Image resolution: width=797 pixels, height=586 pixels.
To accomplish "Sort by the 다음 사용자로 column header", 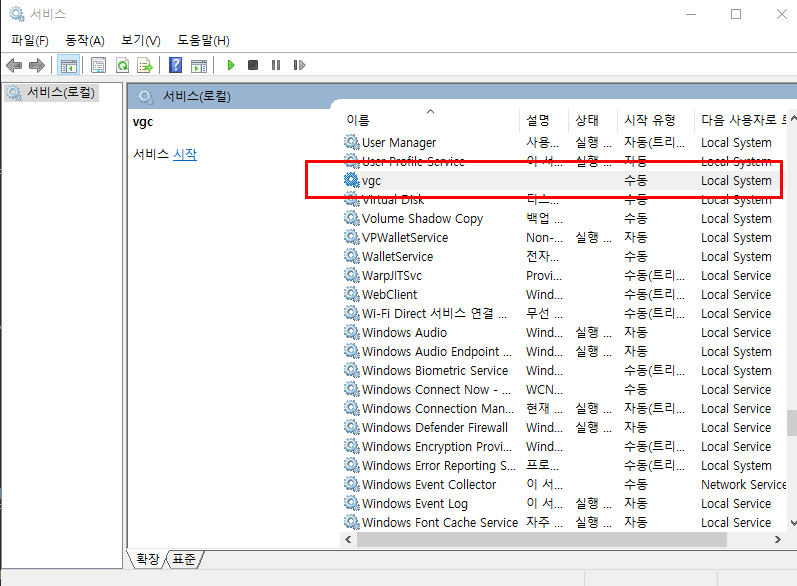I will click(741, 120).
